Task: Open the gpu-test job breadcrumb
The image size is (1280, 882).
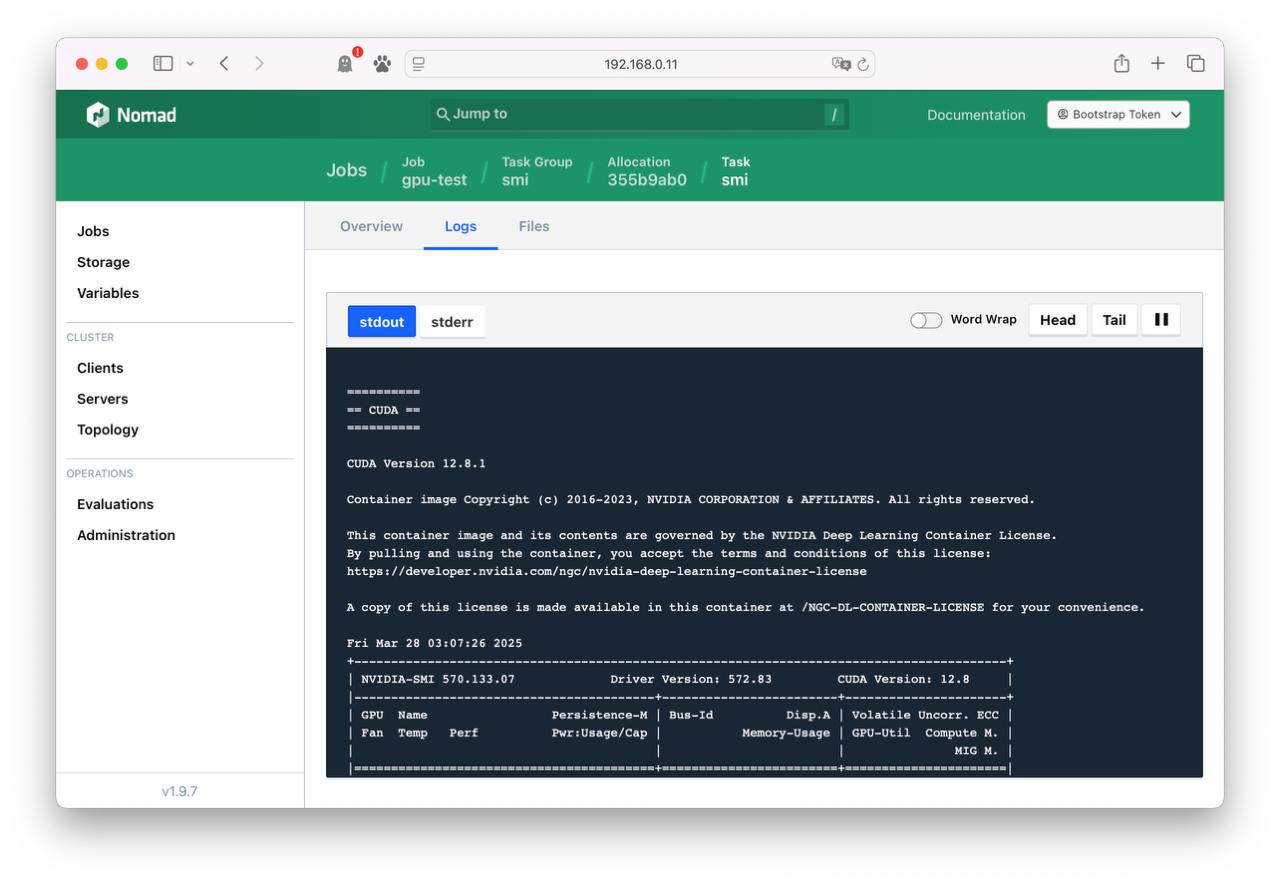Action: pyautogui.click(x=434, y=171)
